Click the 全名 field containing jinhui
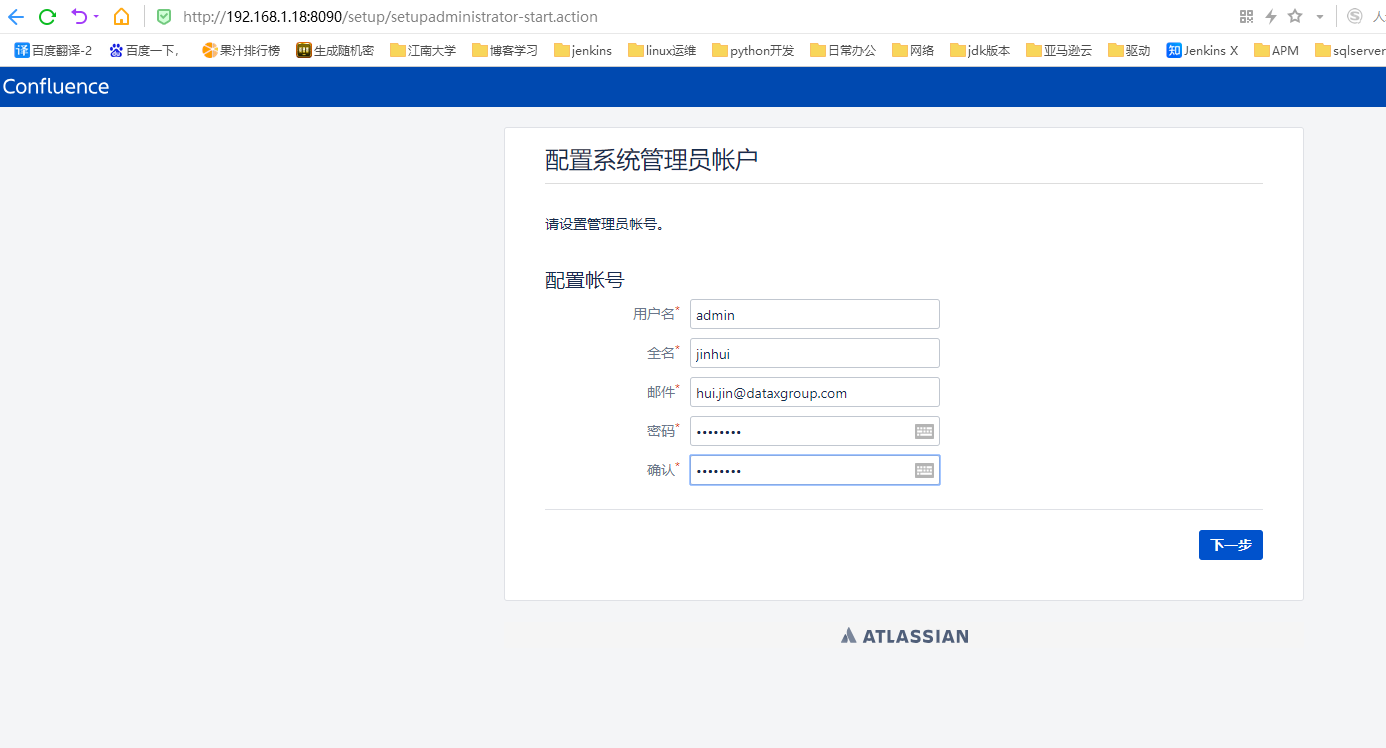Screen dimensions: 1386x748 click(815, 353)
